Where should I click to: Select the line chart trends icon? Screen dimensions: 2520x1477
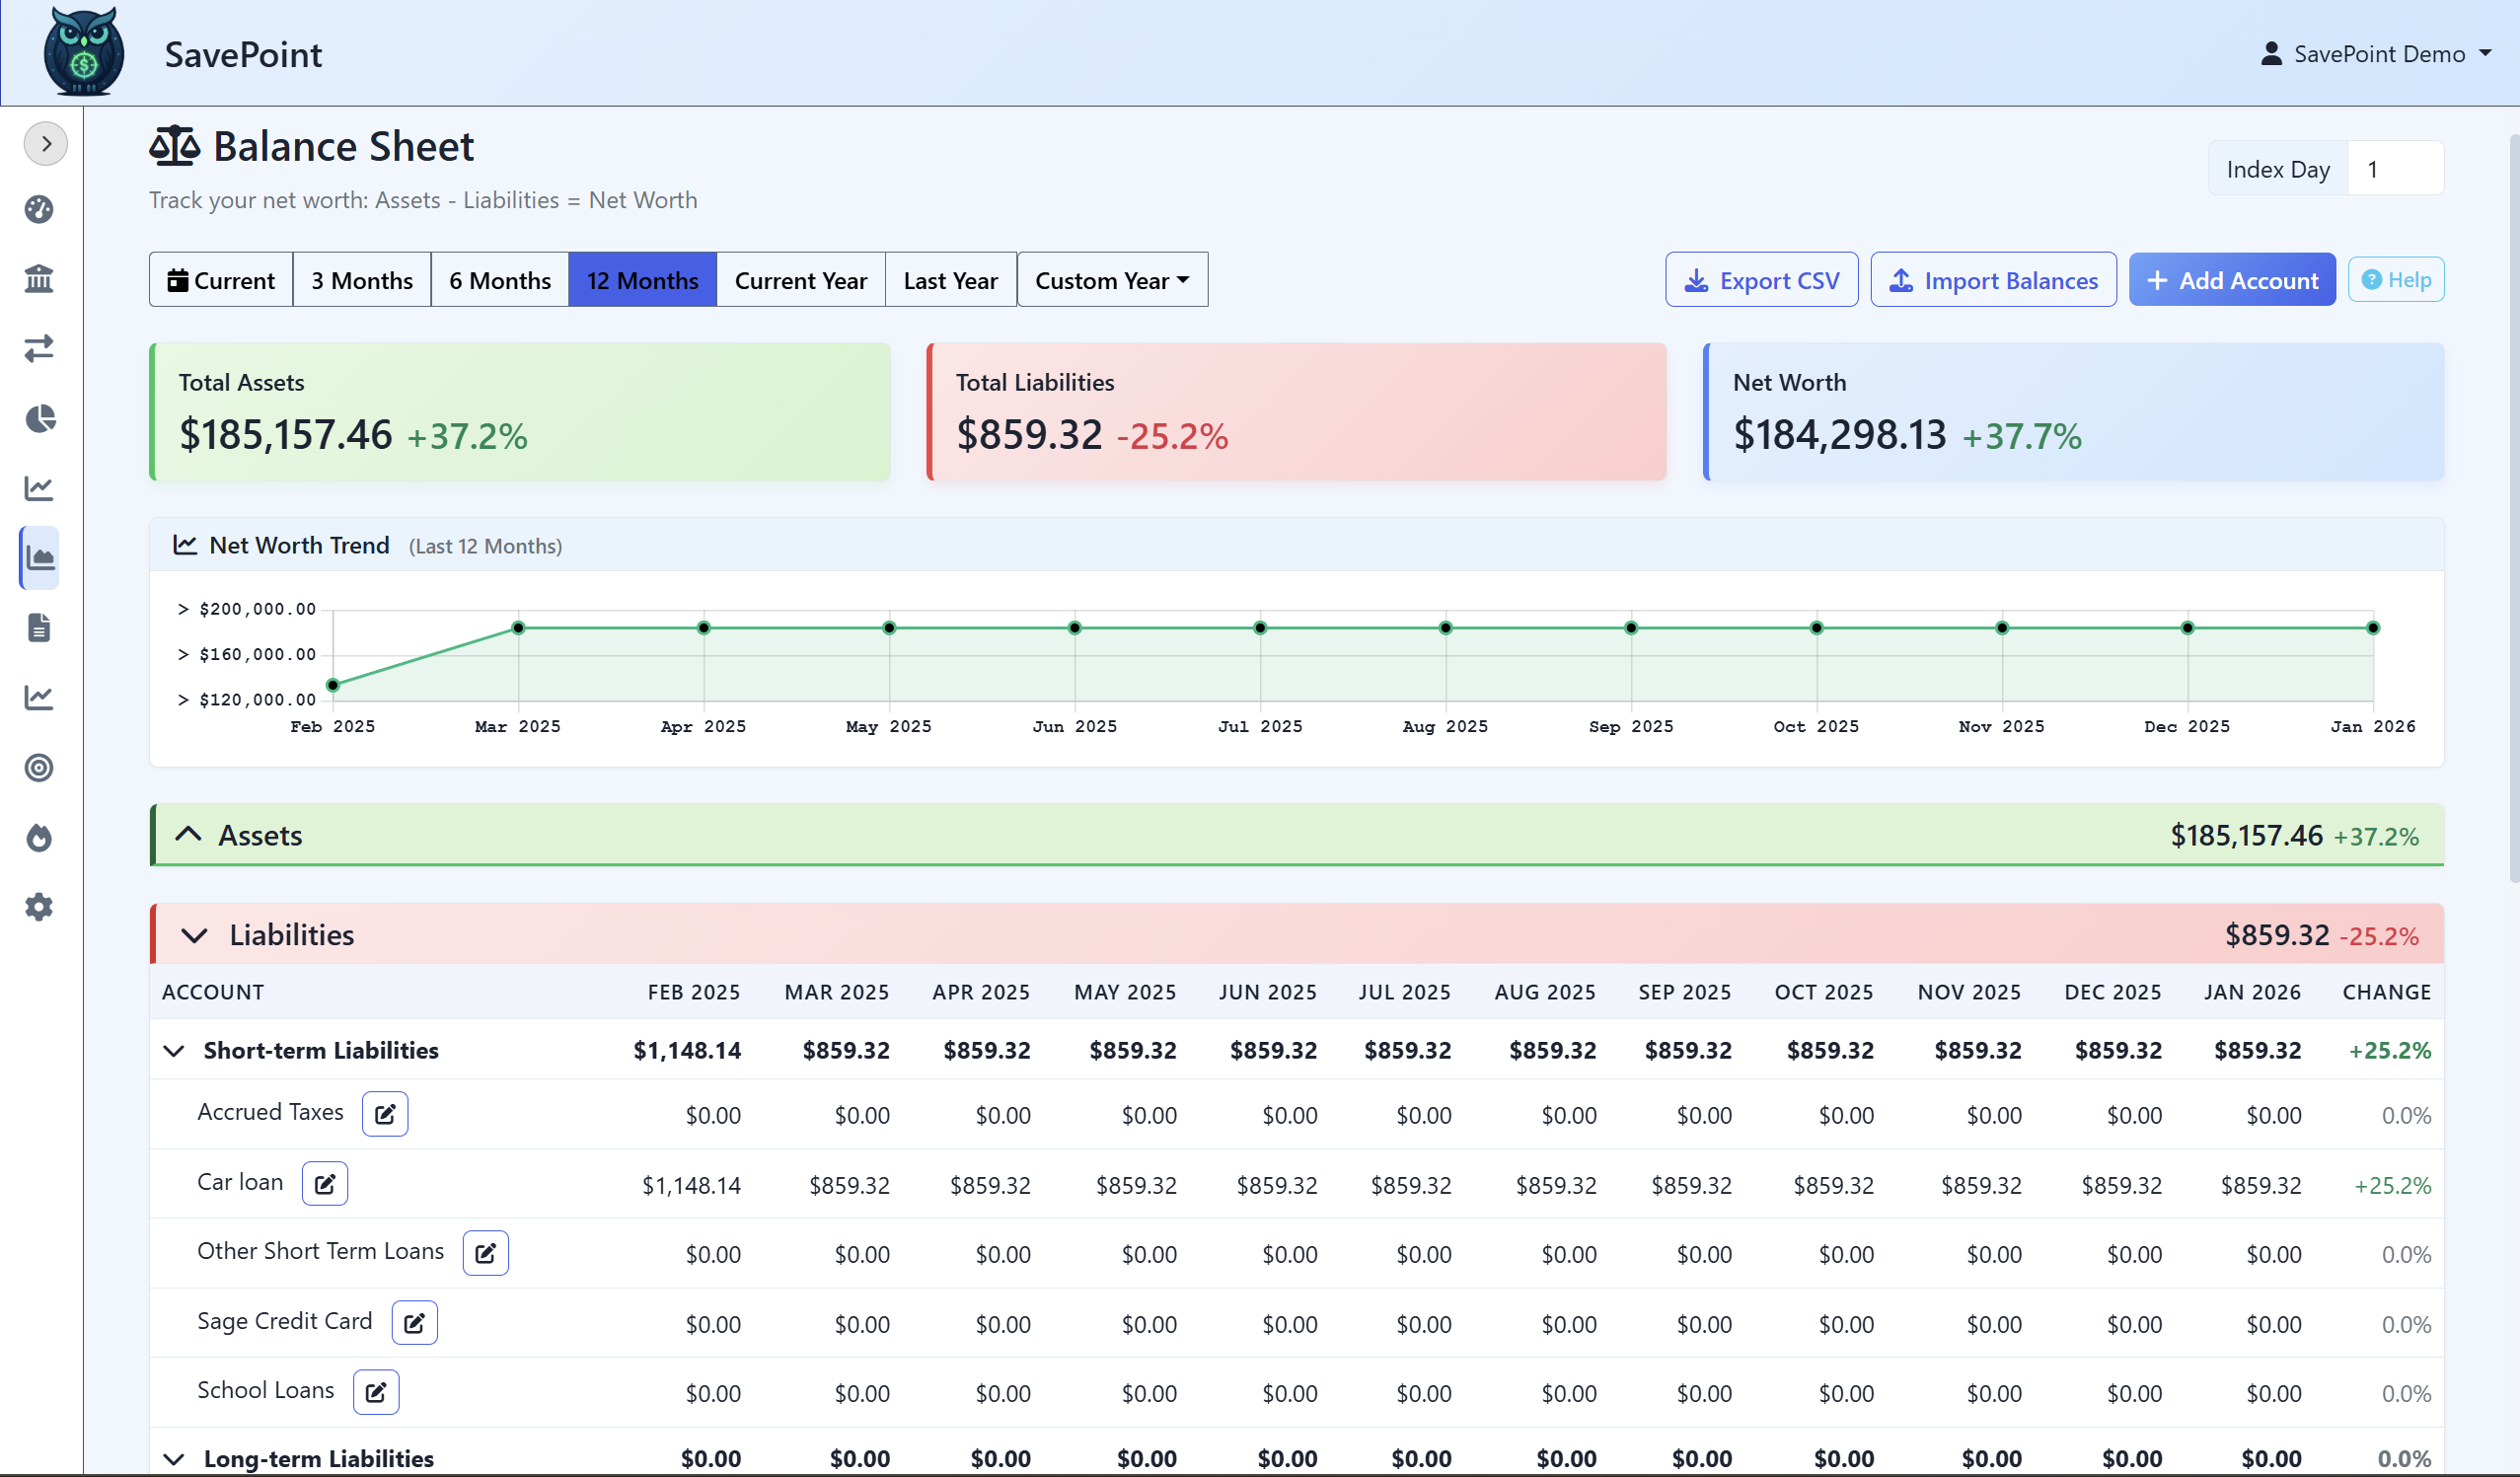coord(39,488)
